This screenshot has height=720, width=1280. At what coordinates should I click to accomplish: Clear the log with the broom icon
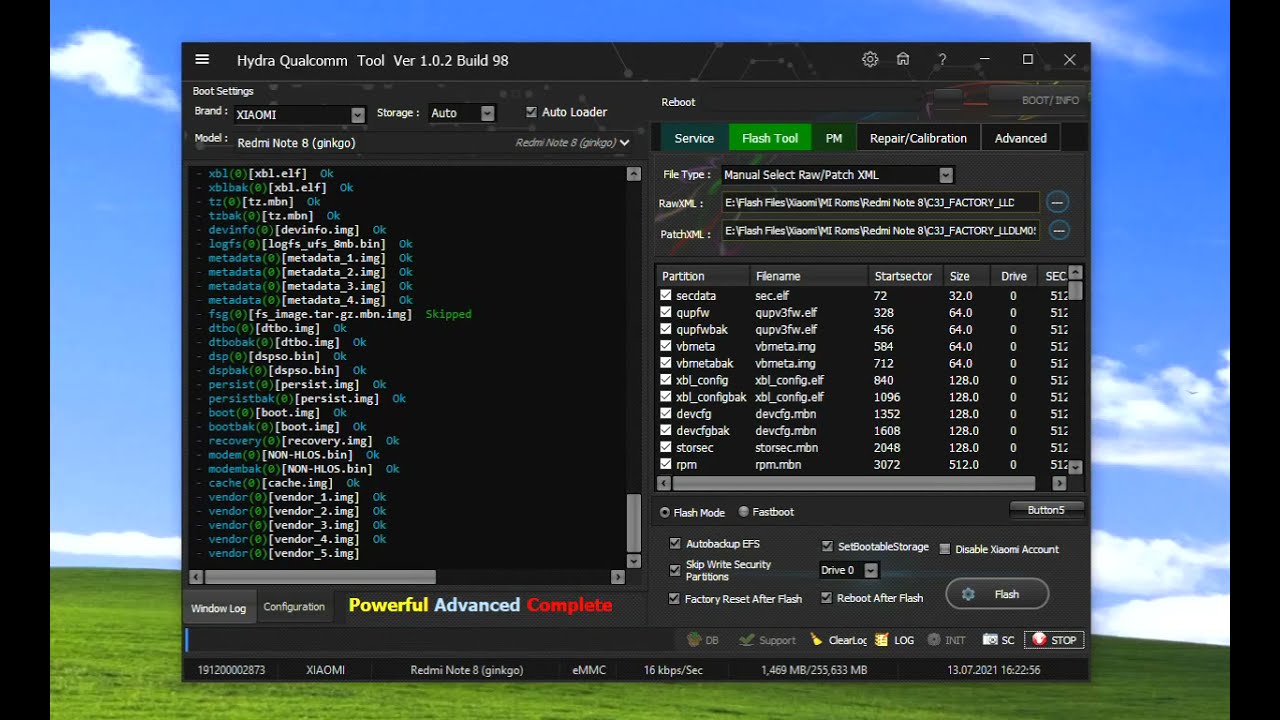coord(838,640)
